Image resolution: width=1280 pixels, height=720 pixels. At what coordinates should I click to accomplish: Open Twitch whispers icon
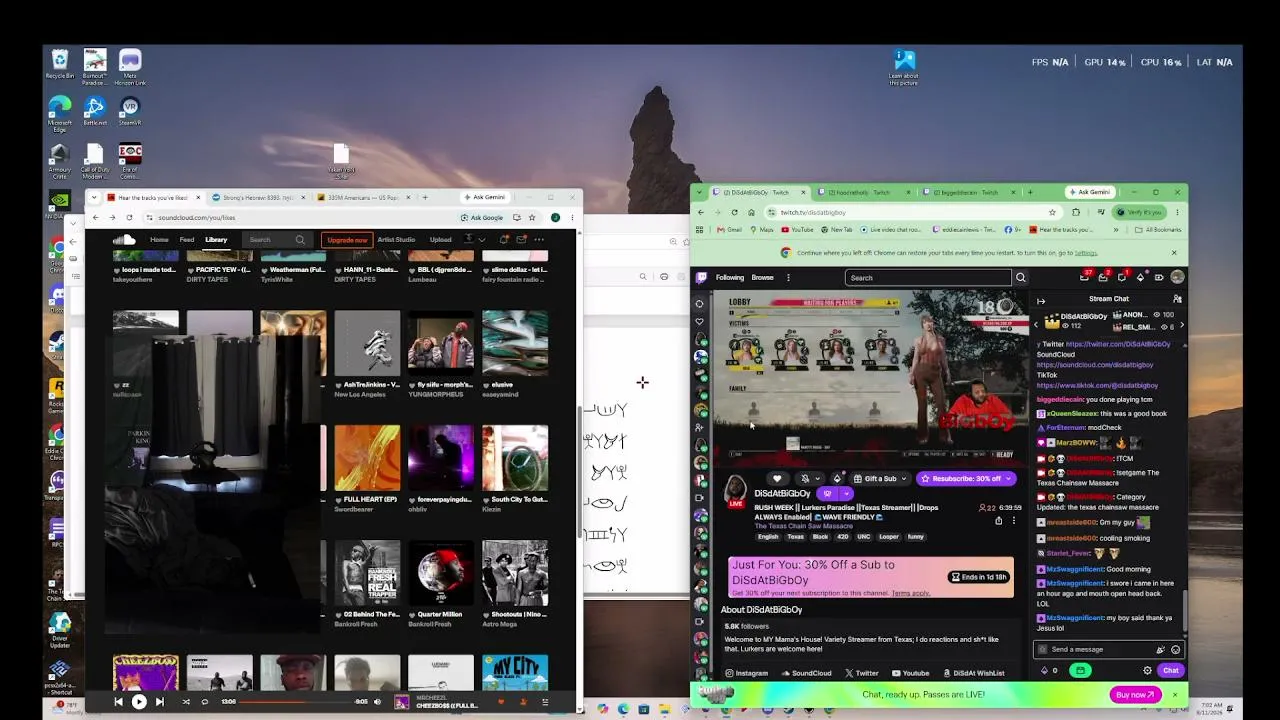click(x=1122, y=277)
